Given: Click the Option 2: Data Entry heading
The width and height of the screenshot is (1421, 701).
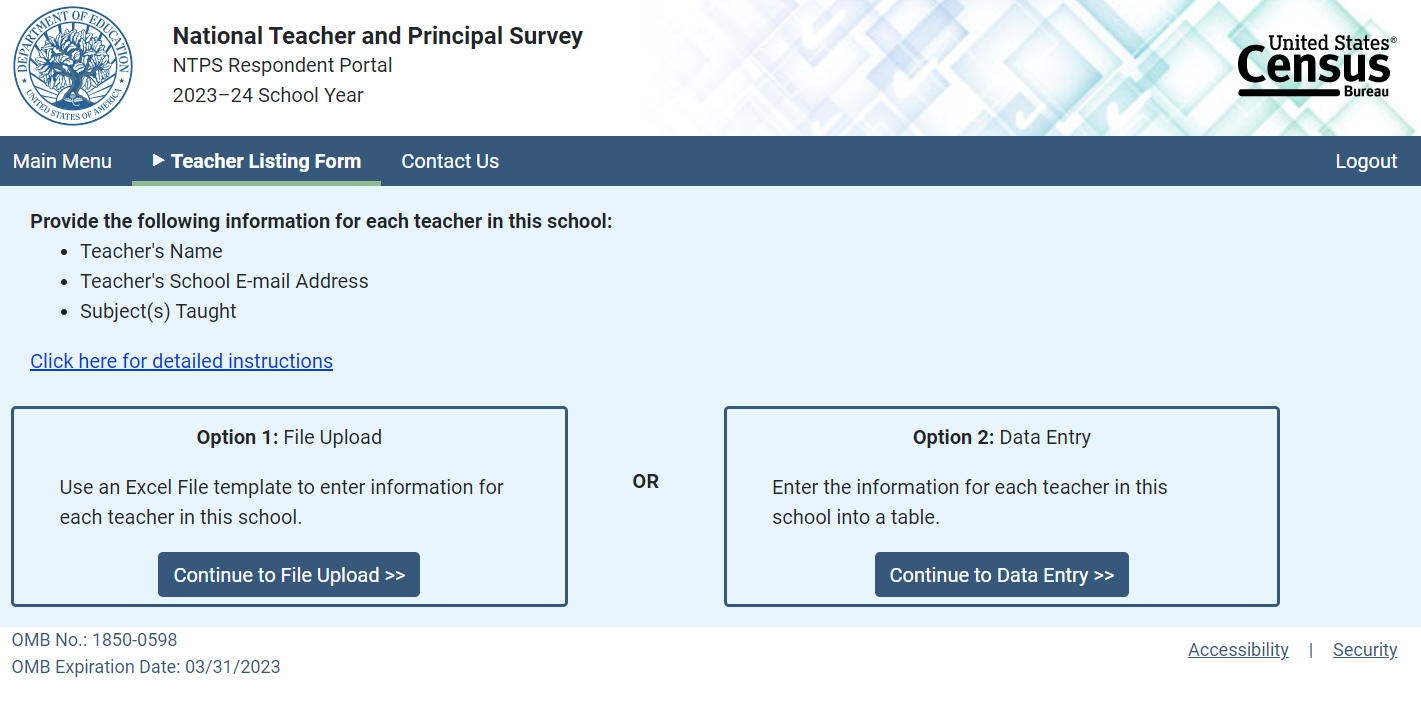Looking at the screenshot, I should (1001, 437).
